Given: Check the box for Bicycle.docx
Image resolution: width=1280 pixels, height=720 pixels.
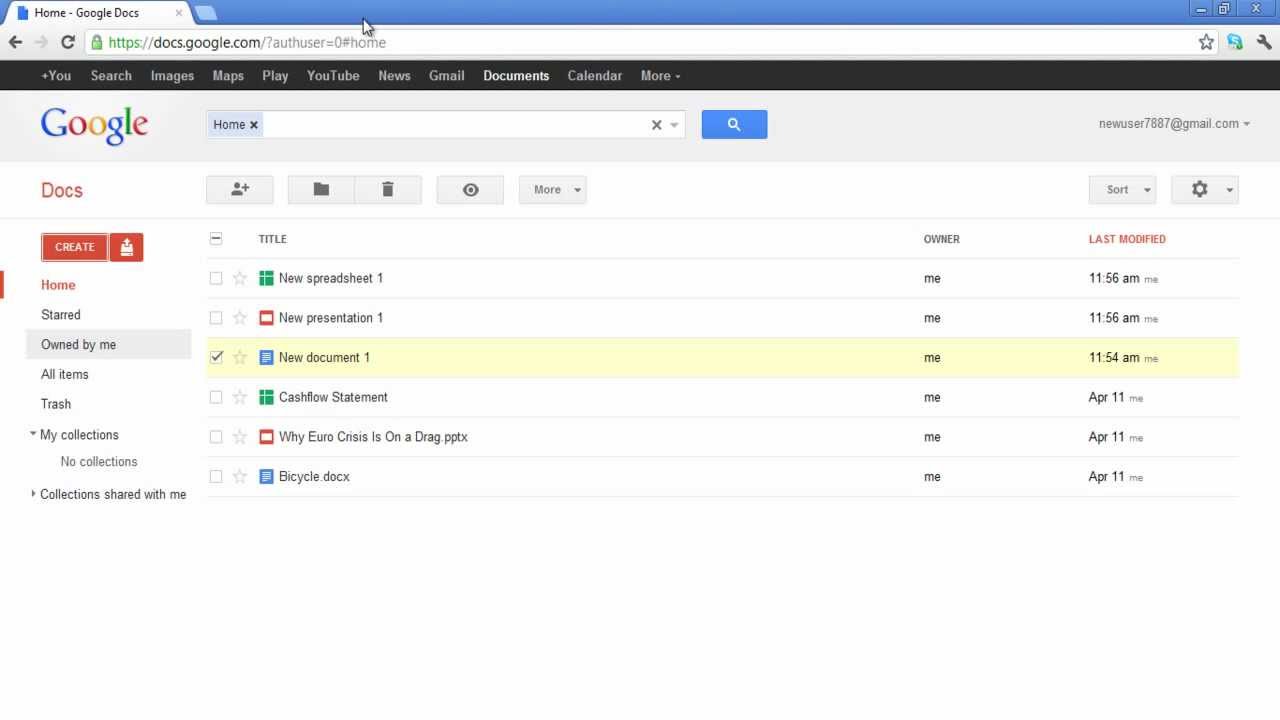Looking at the screenshot, I should [x=216, y=477].
